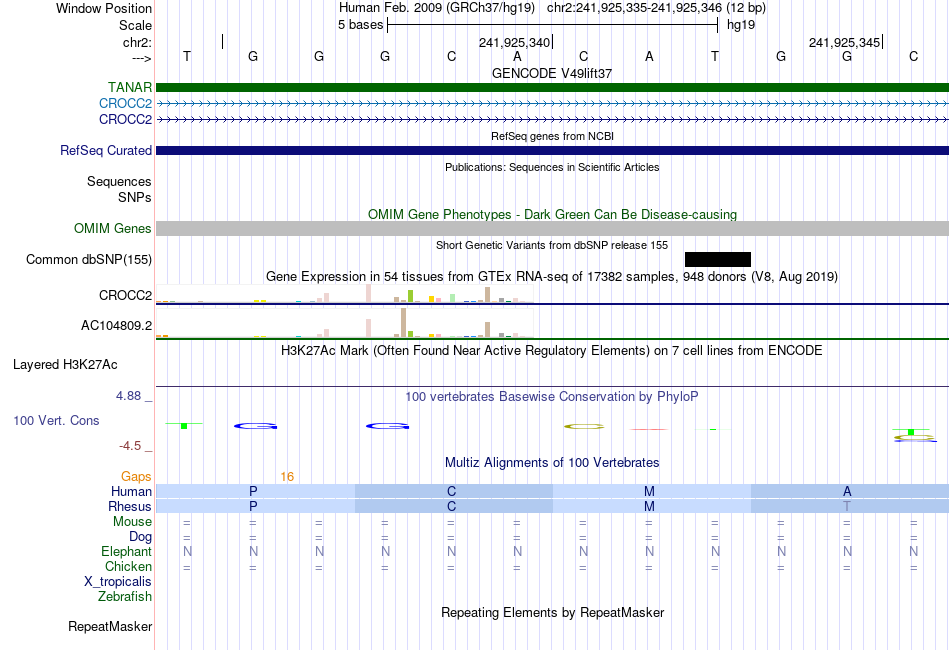The image size is (950, 650).
Task: Click Multiz Alignments of 100 Vertebrates title
Action: pyautogui.click(x=552, y=463)
